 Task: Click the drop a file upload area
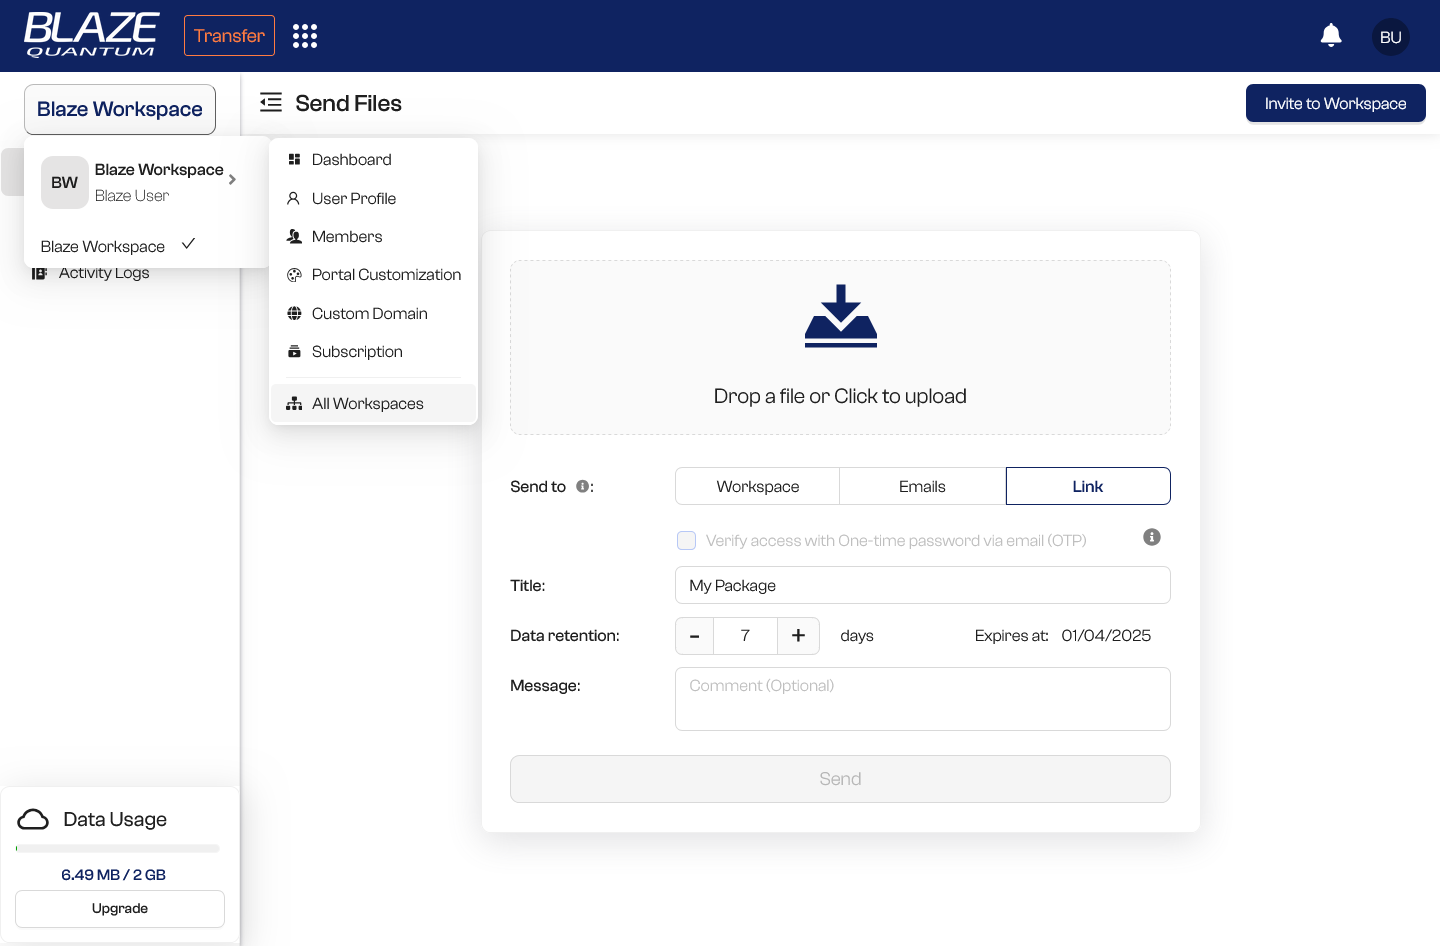840,348
